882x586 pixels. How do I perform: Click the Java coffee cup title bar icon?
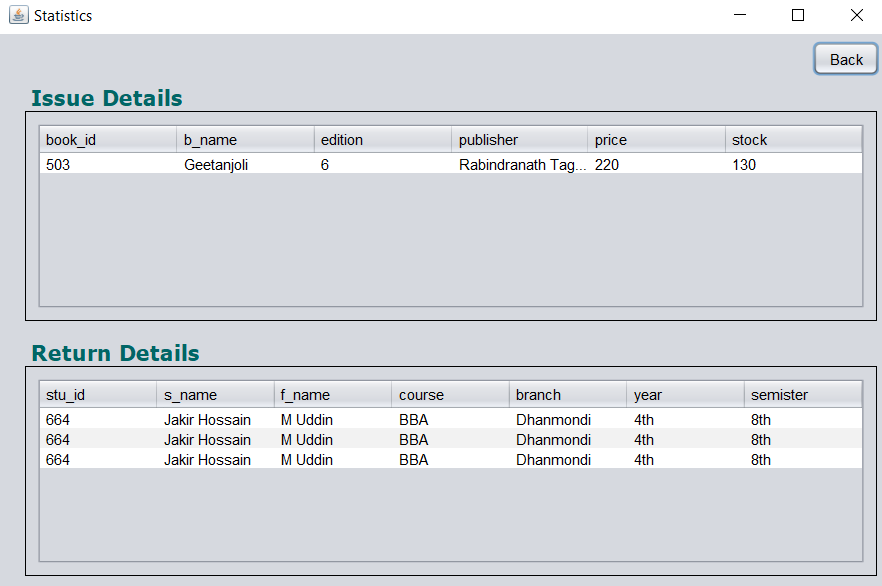click(x=17, y=15)
